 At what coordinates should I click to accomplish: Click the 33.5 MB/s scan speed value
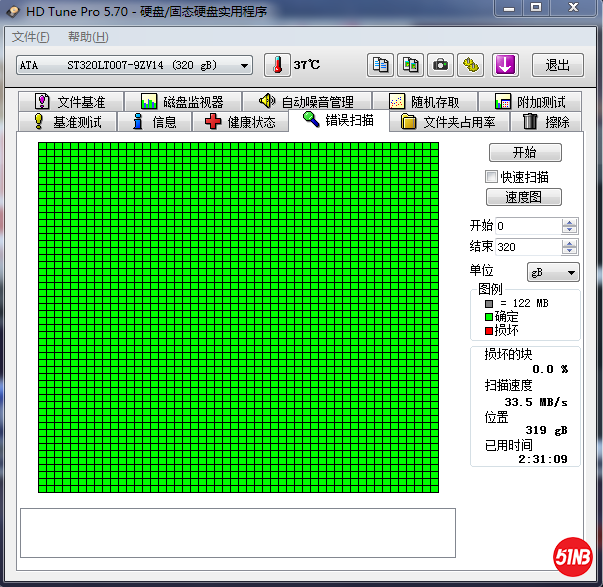pos(536,402)
